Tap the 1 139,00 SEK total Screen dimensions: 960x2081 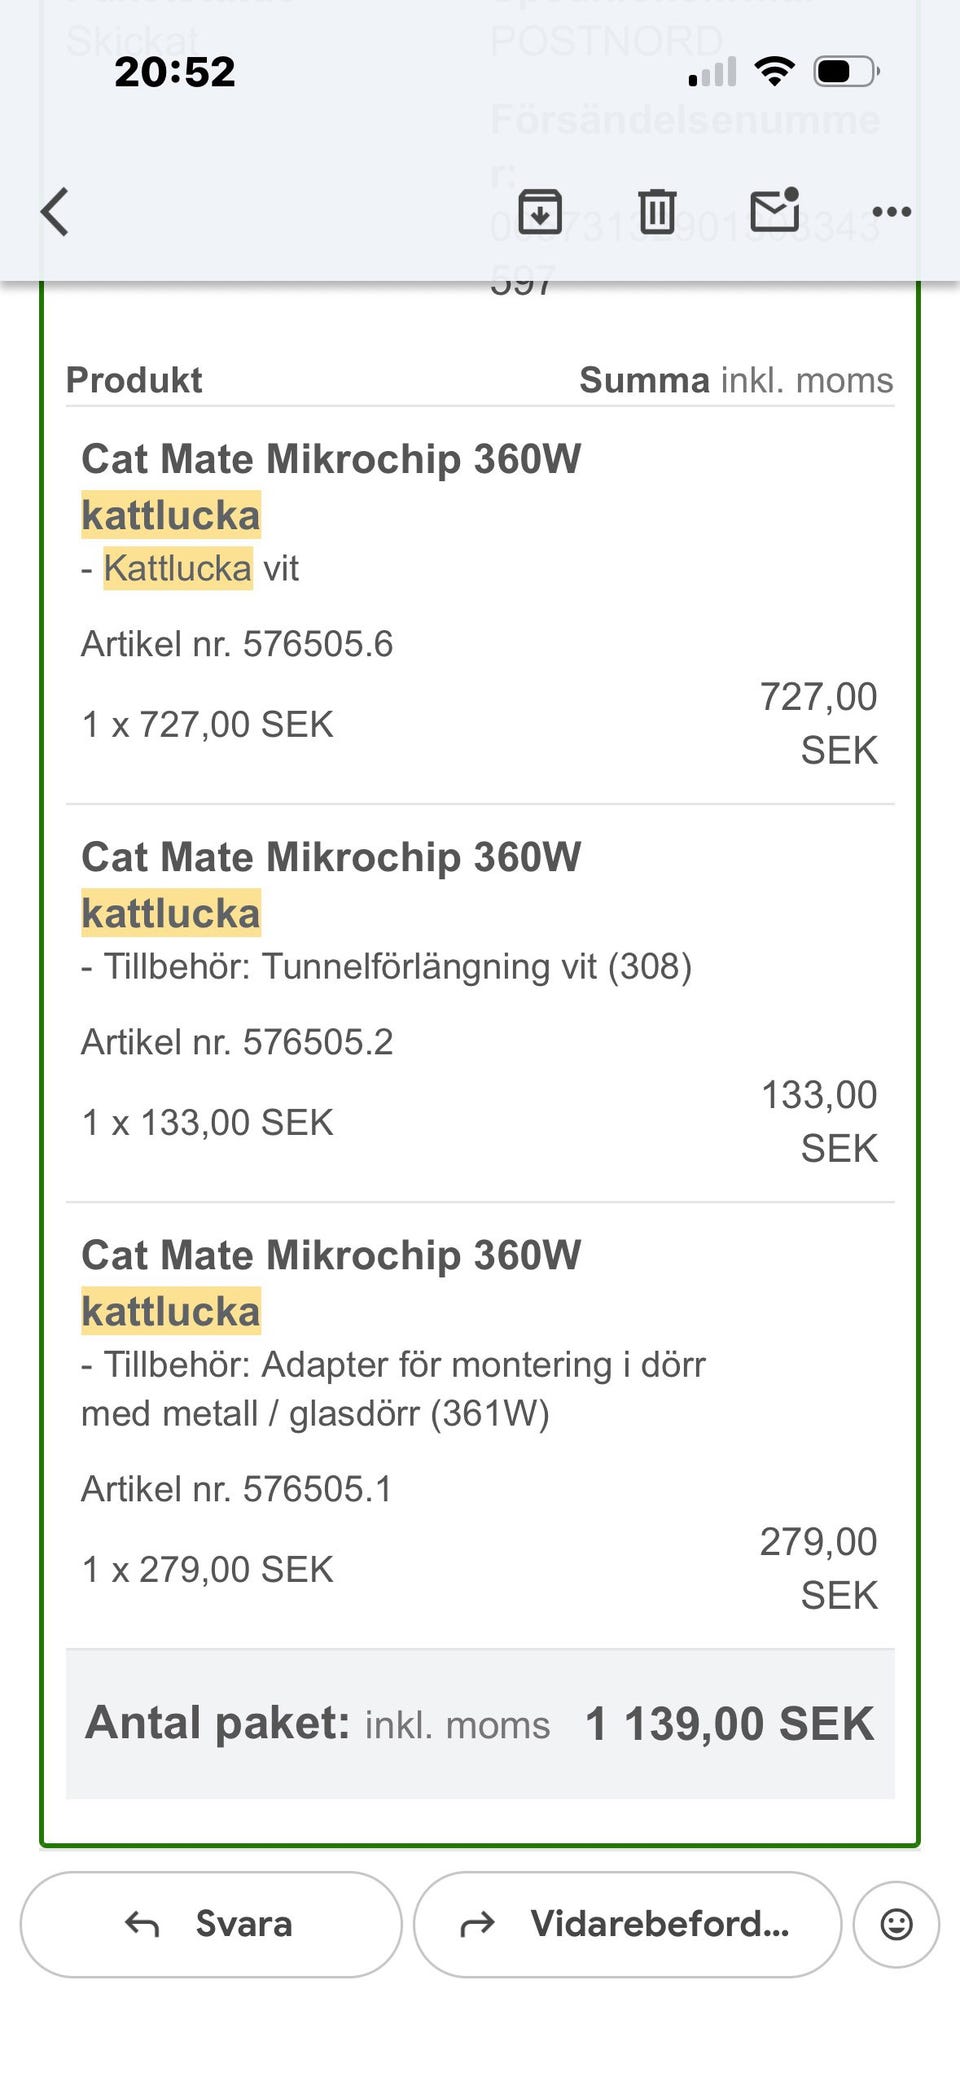[x=730, y=1724]
